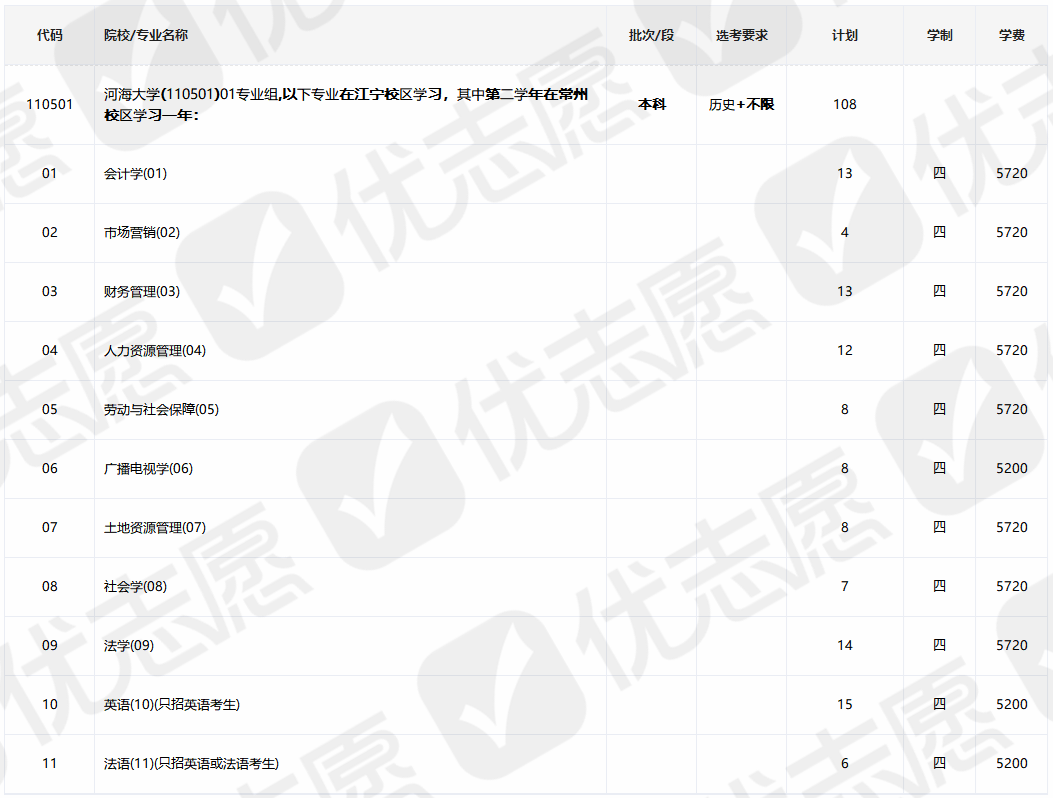The image size is (1053, 798).
Task: Click the 劳动与社会保障(05) major
Action: [x=161, y=409]
